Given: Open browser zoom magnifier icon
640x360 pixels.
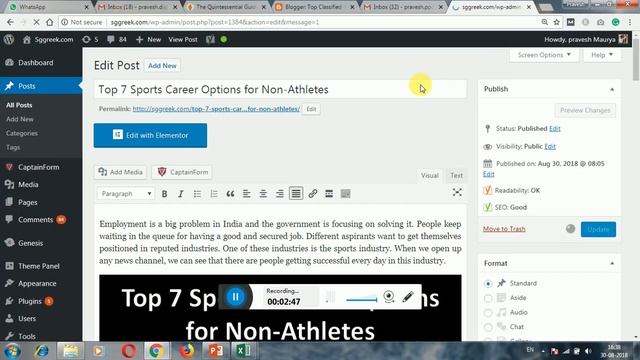Looking at the screenshot, I should click(x=544, y=22).
